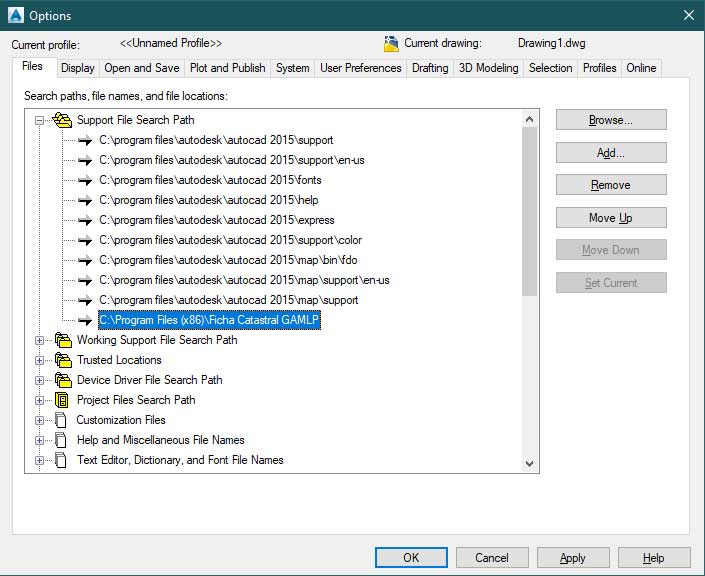Viewport: 705px width, 576px height.
Task: Click arrow icon beside 2015\support path
Action: click(85, 140)
